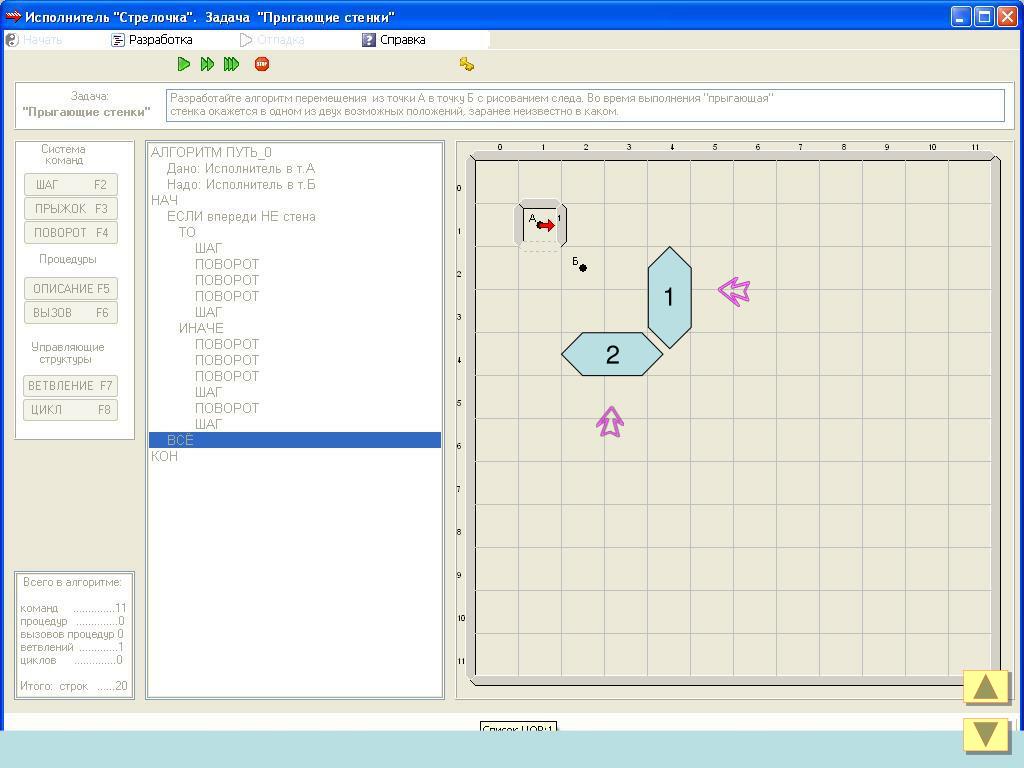1024x768 pixels.
Task: Click the triple-arrow fastest run icon
Action: (231, 64)
